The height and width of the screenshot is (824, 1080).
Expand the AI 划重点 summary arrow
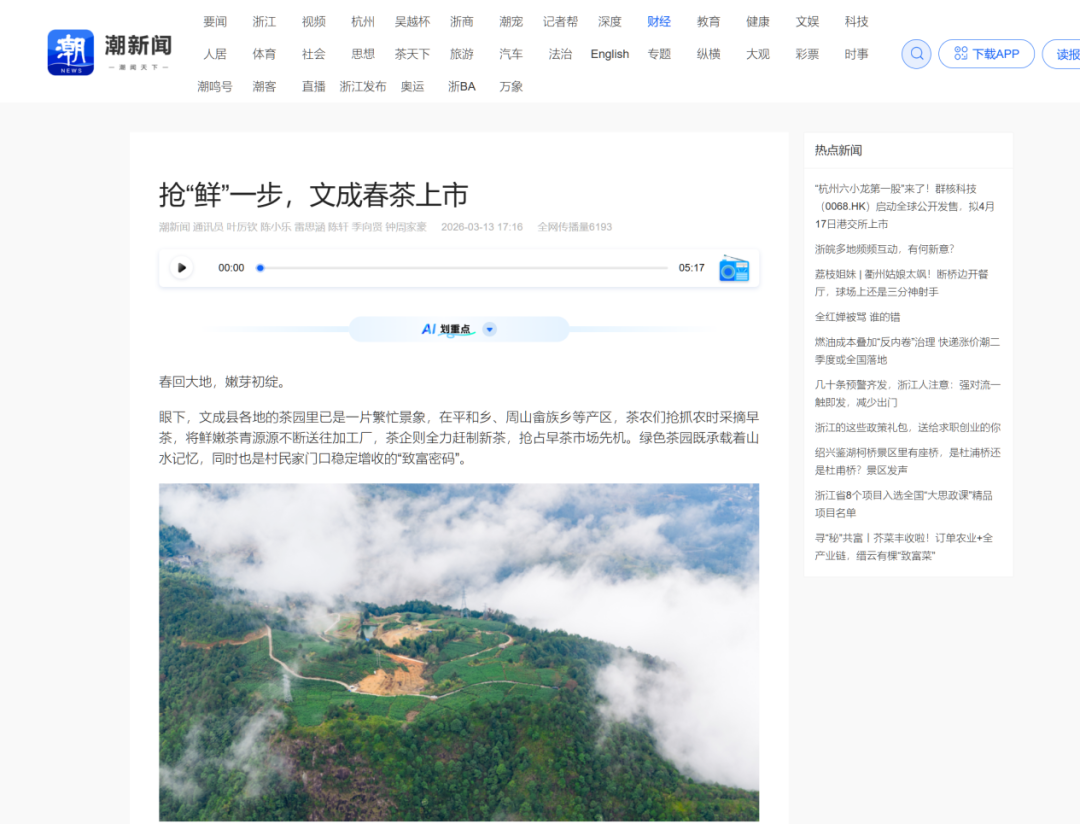coord(489,329)
